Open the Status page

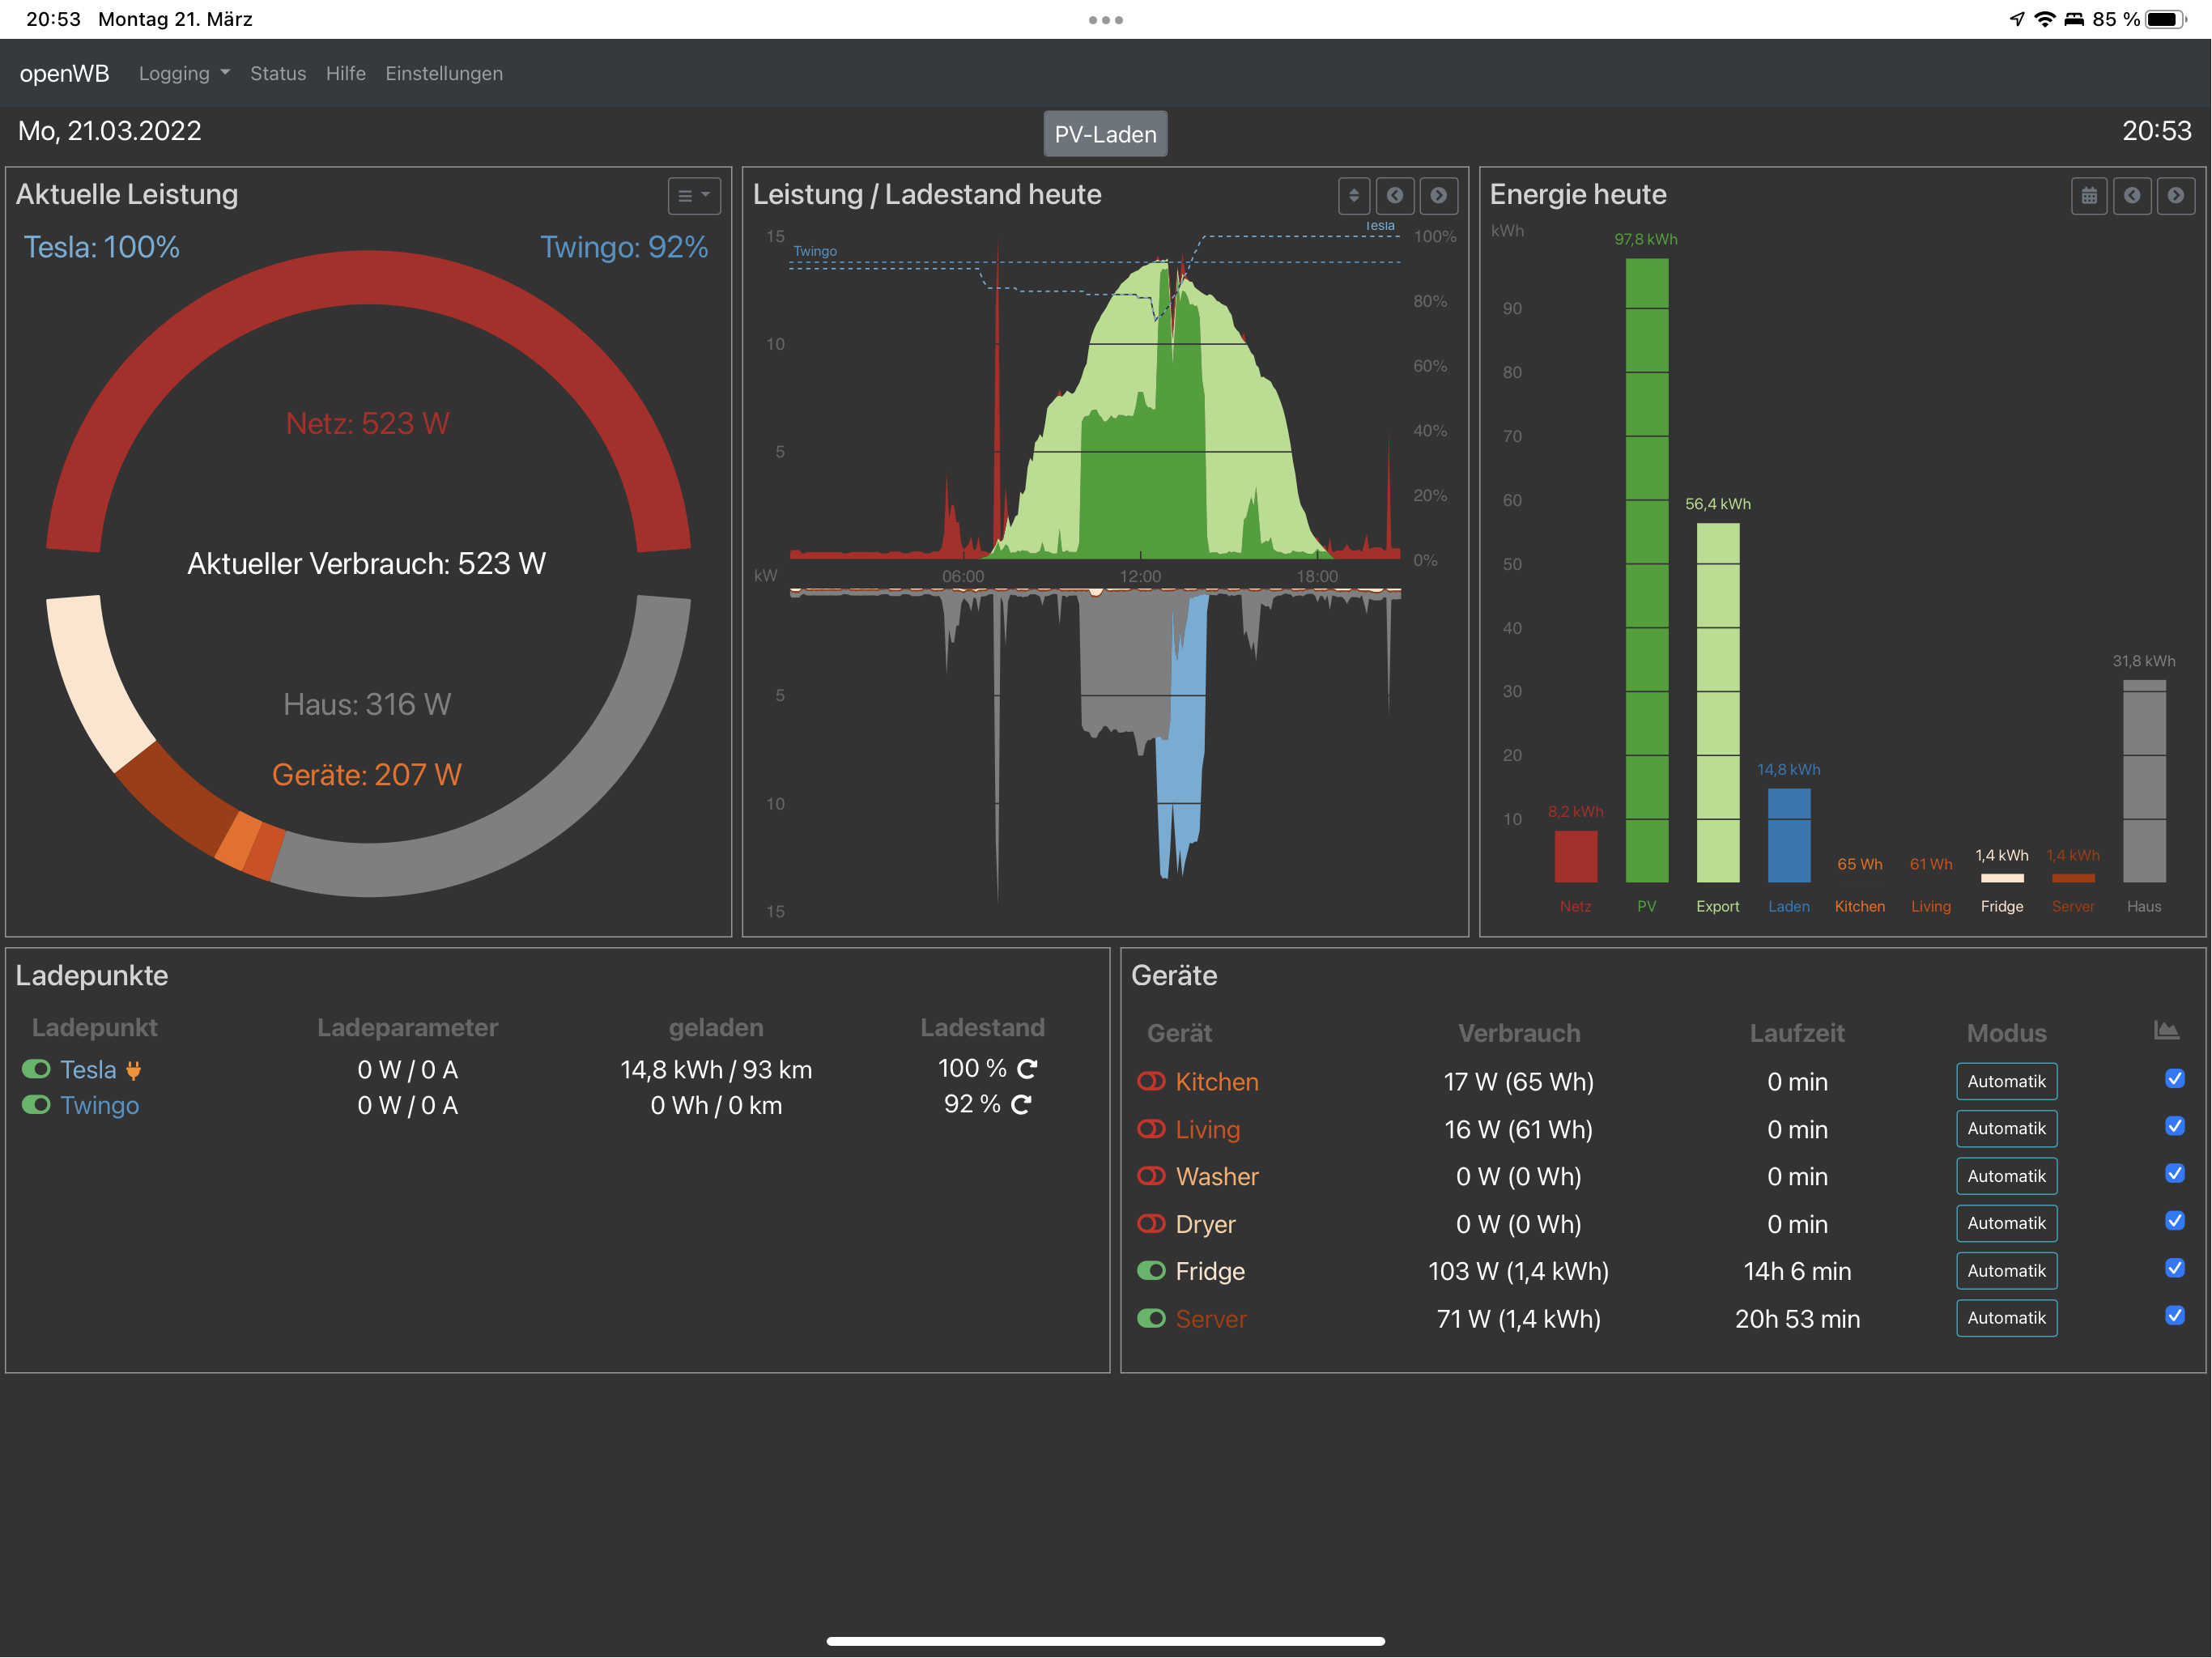[278, 73]
